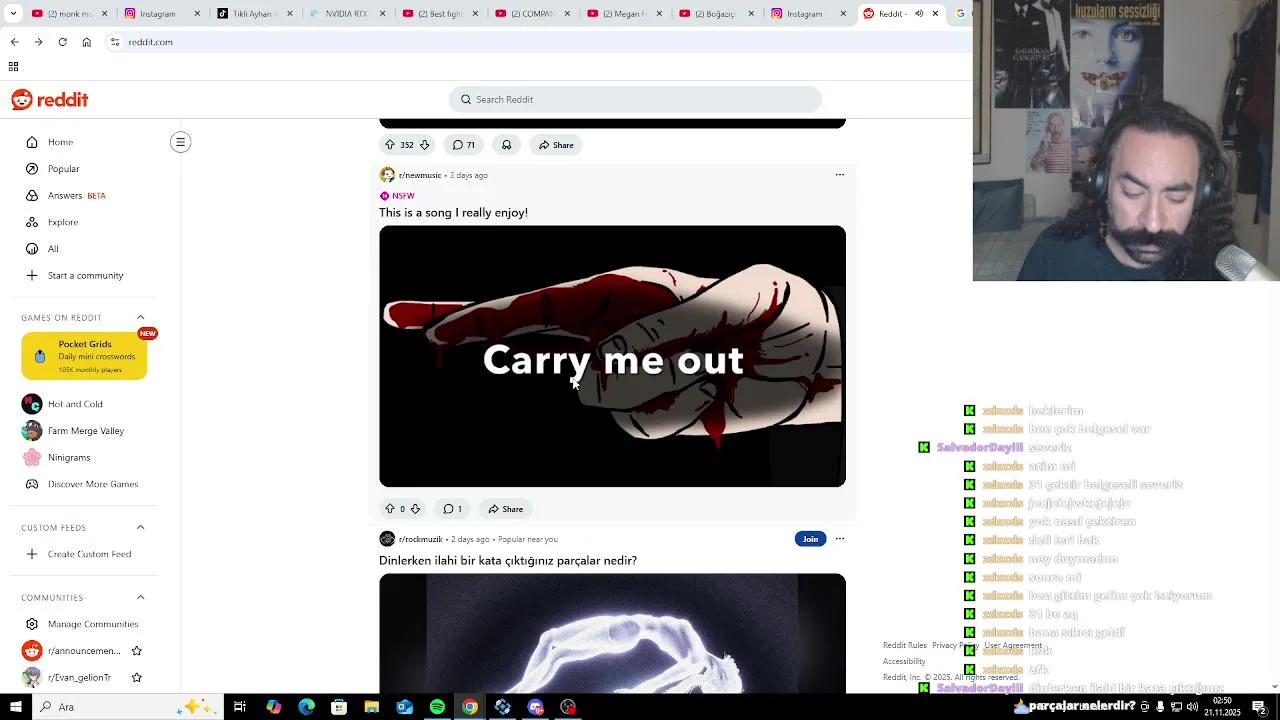1280x720 pixels.
Task: Give an award to the top post
Action: (506, 145)
